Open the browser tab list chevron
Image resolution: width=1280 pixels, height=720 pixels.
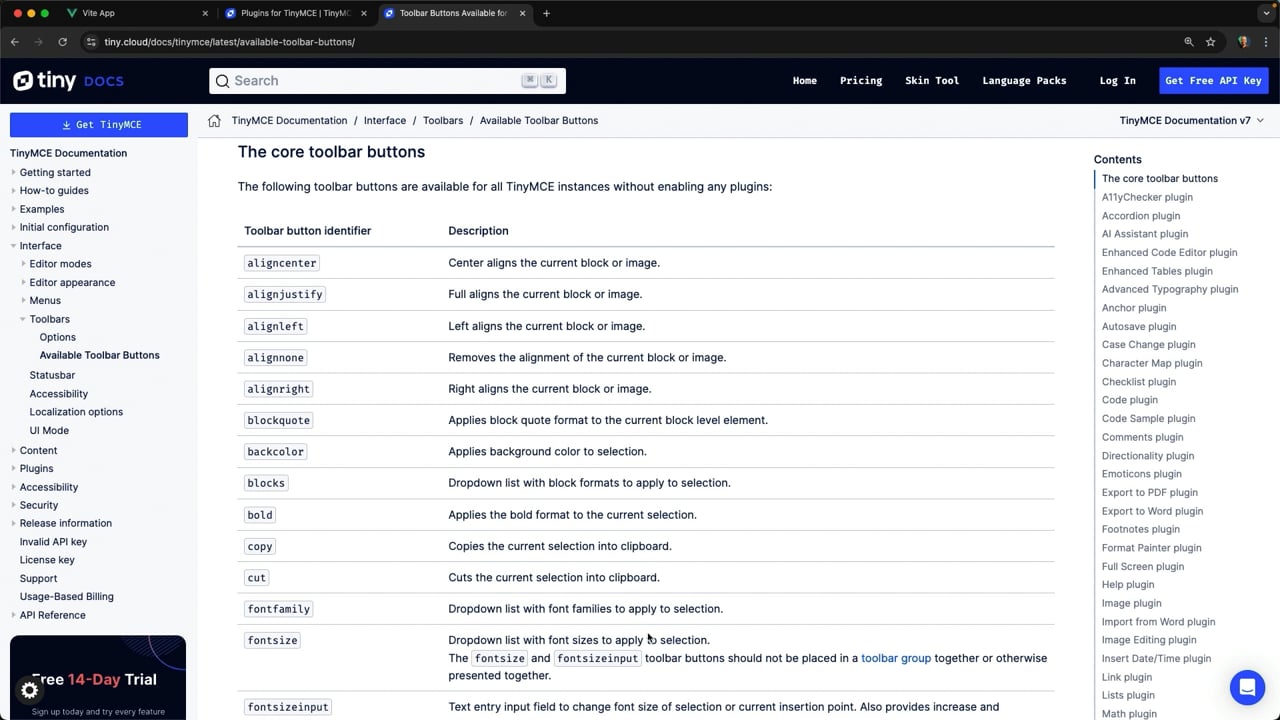click(x=1266, y=13)
